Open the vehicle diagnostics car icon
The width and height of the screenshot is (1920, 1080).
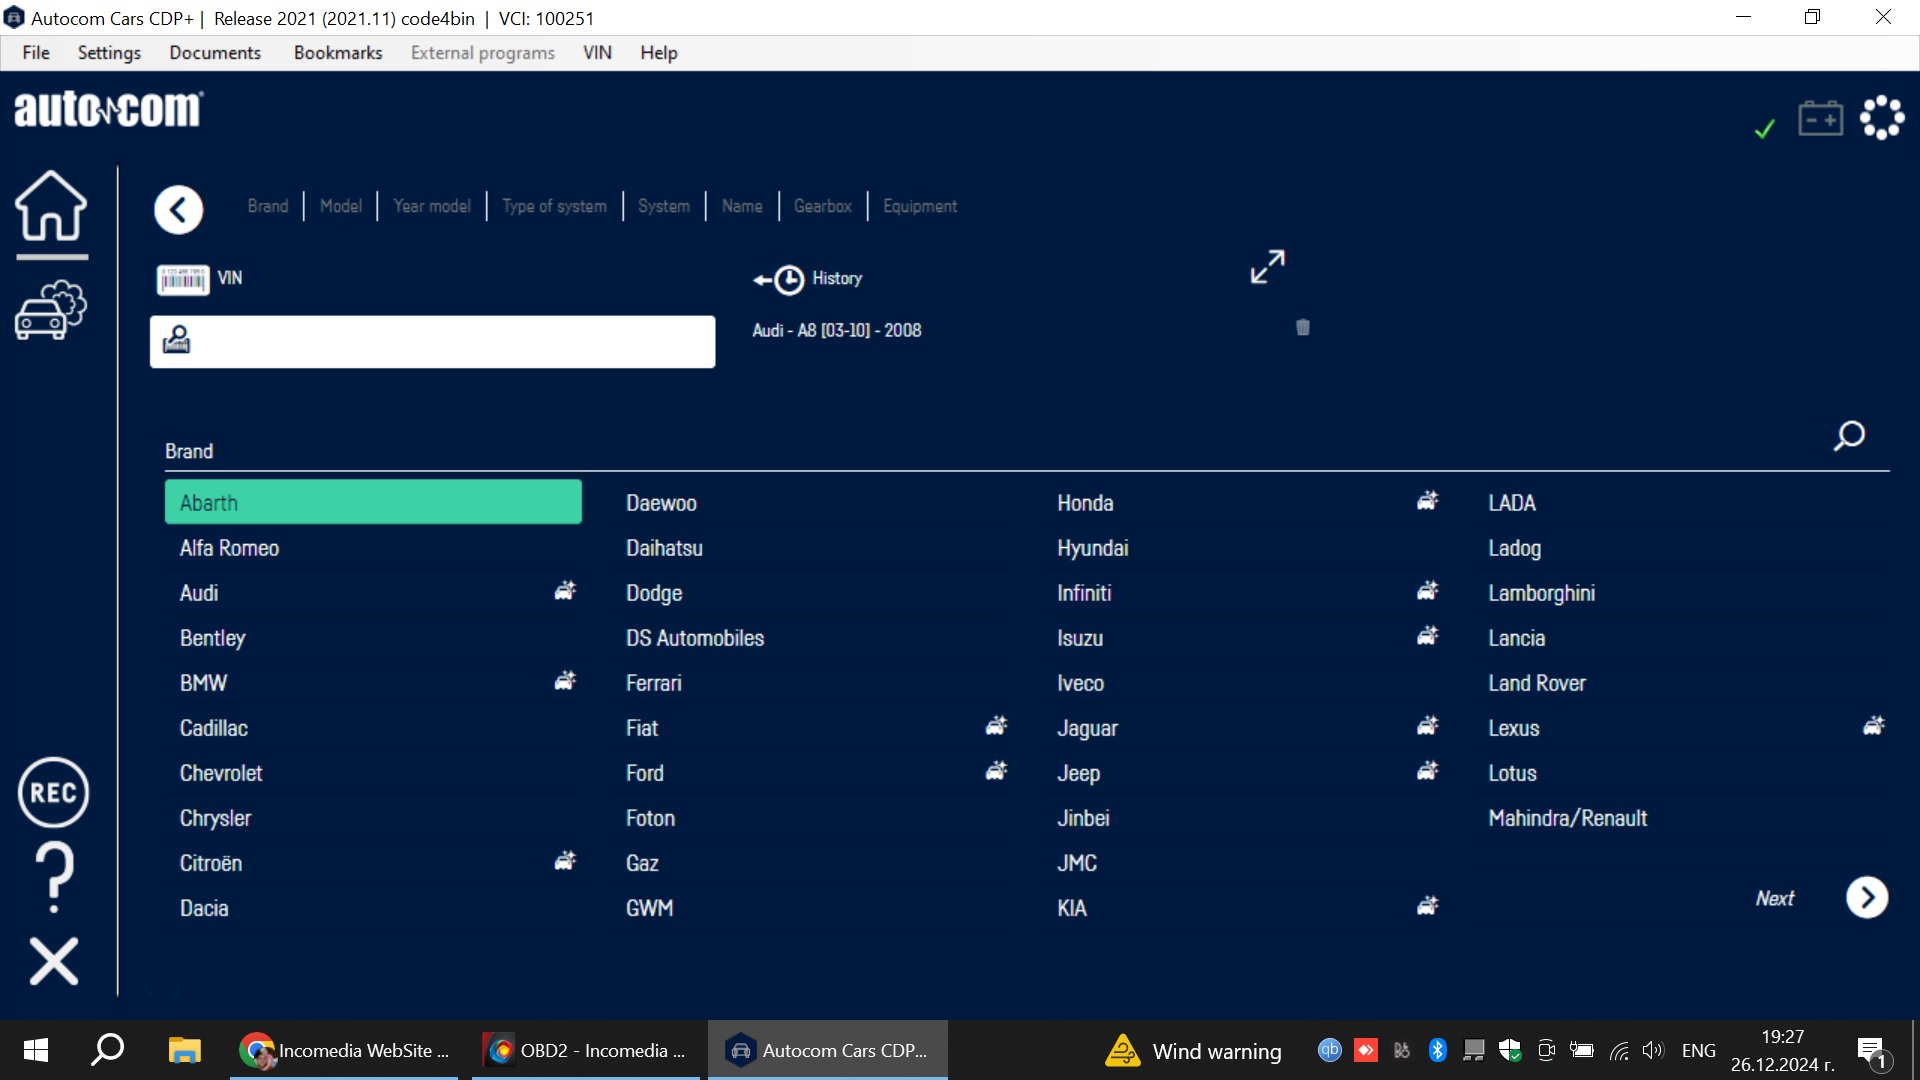(51, 309)
